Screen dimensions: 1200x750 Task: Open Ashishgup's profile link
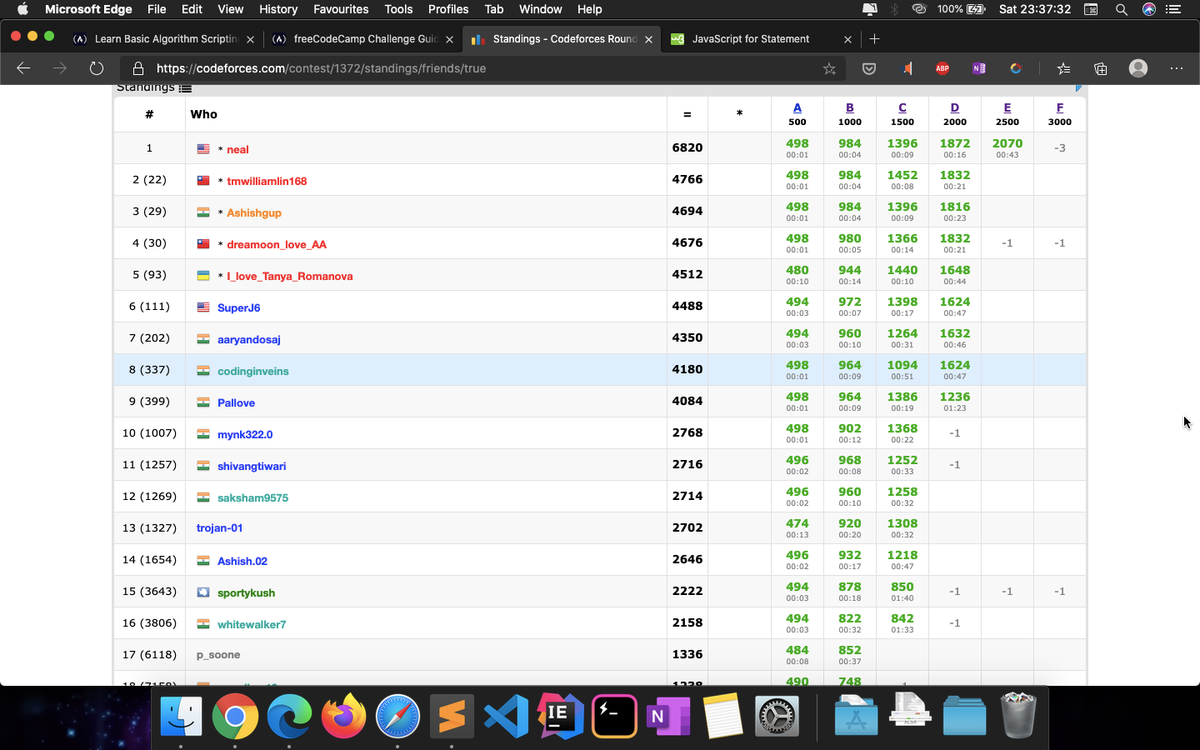pos(254,213)
